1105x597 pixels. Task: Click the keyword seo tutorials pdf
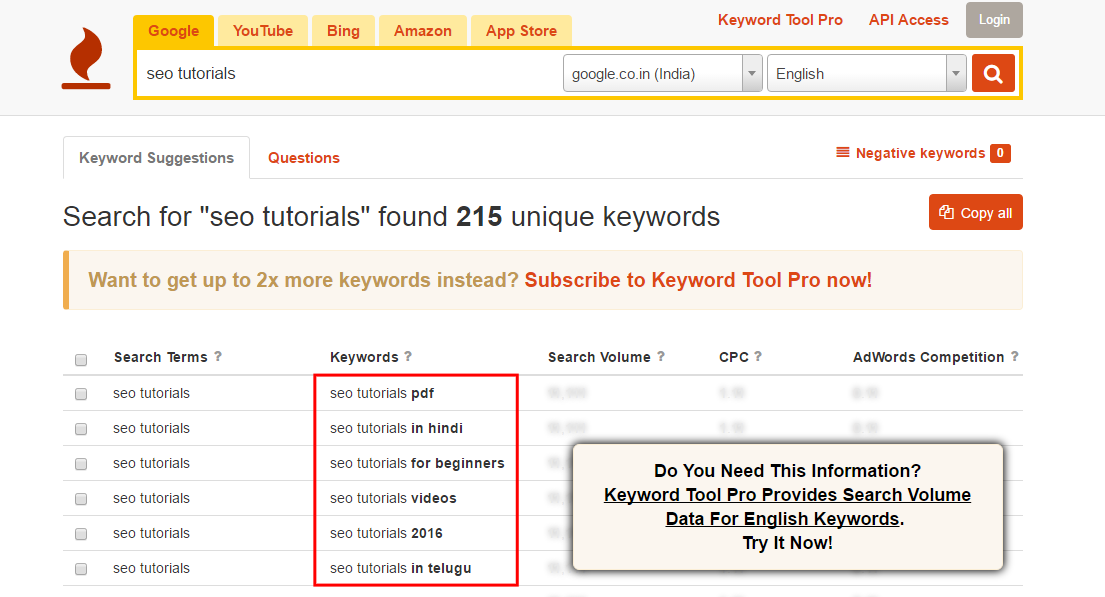click(x=382, y=393)
